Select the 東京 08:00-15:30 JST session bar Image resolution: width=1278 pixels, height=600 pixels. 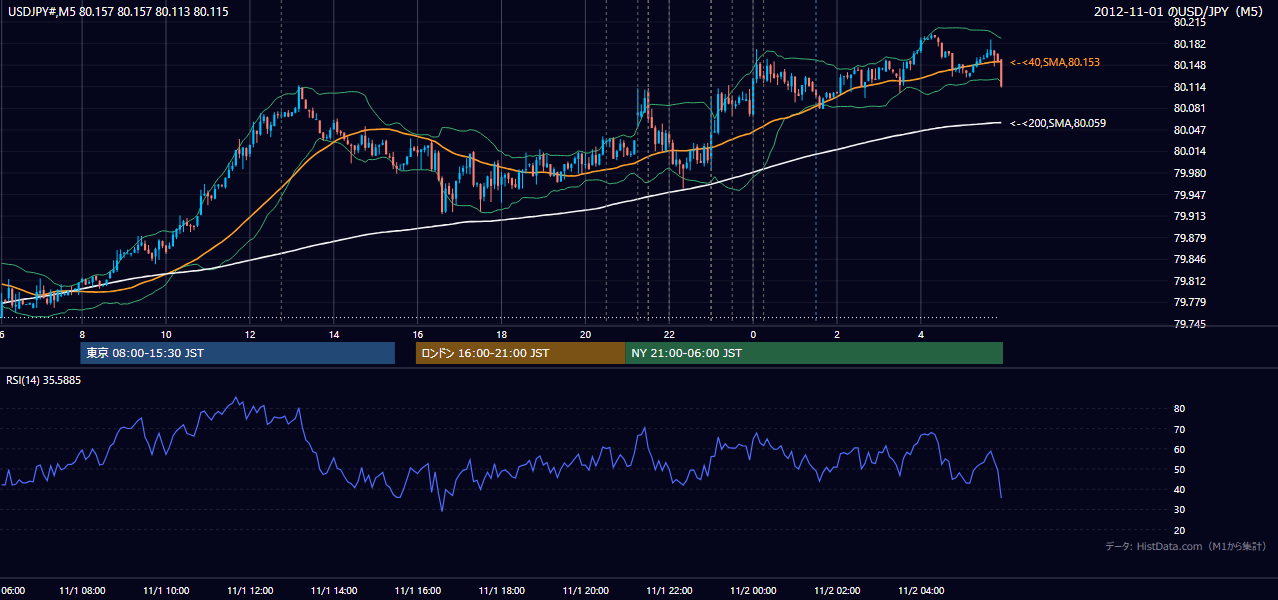(238, 353)
